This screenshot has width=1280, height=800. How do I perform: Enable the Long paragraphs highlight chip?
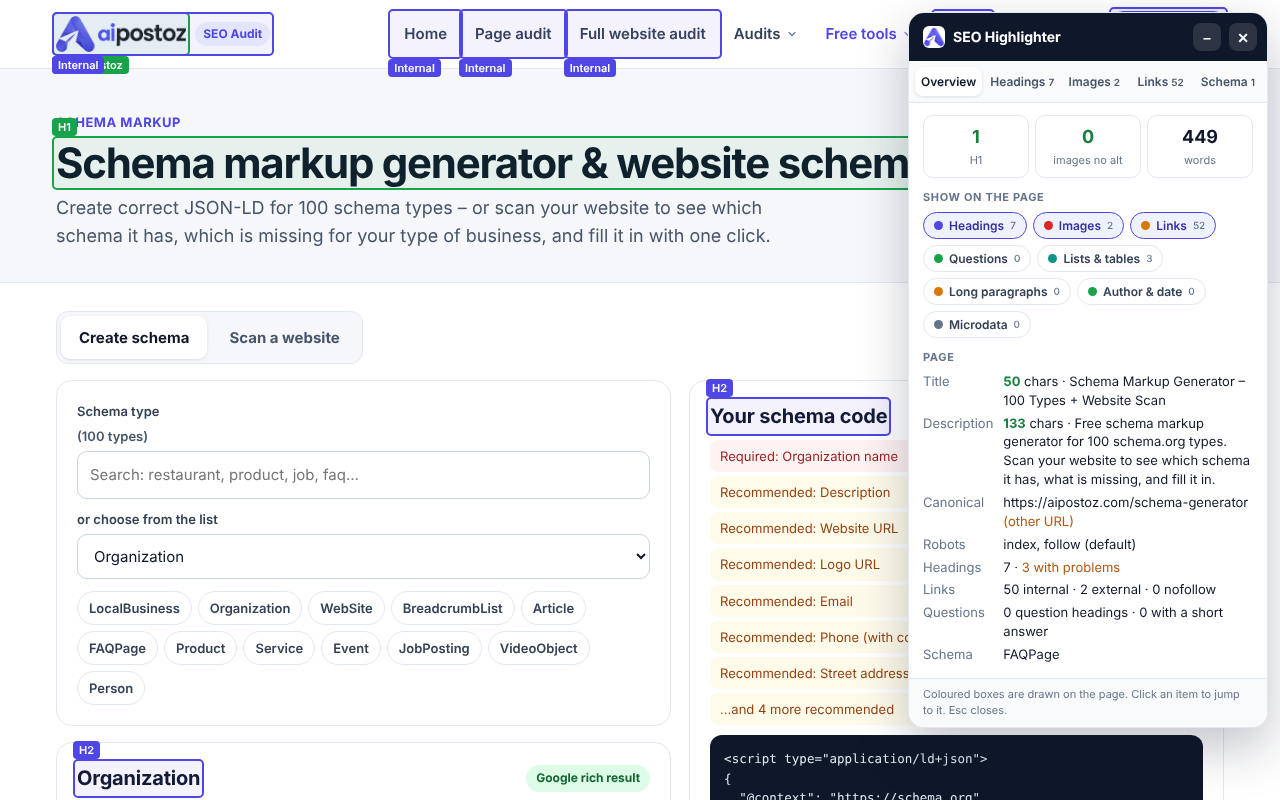point(997,292)
